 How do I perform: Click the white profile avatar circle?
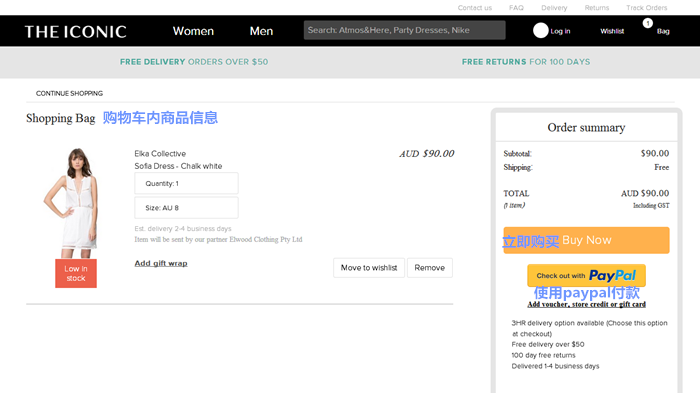pyautogui.click(x=541, y=30)
